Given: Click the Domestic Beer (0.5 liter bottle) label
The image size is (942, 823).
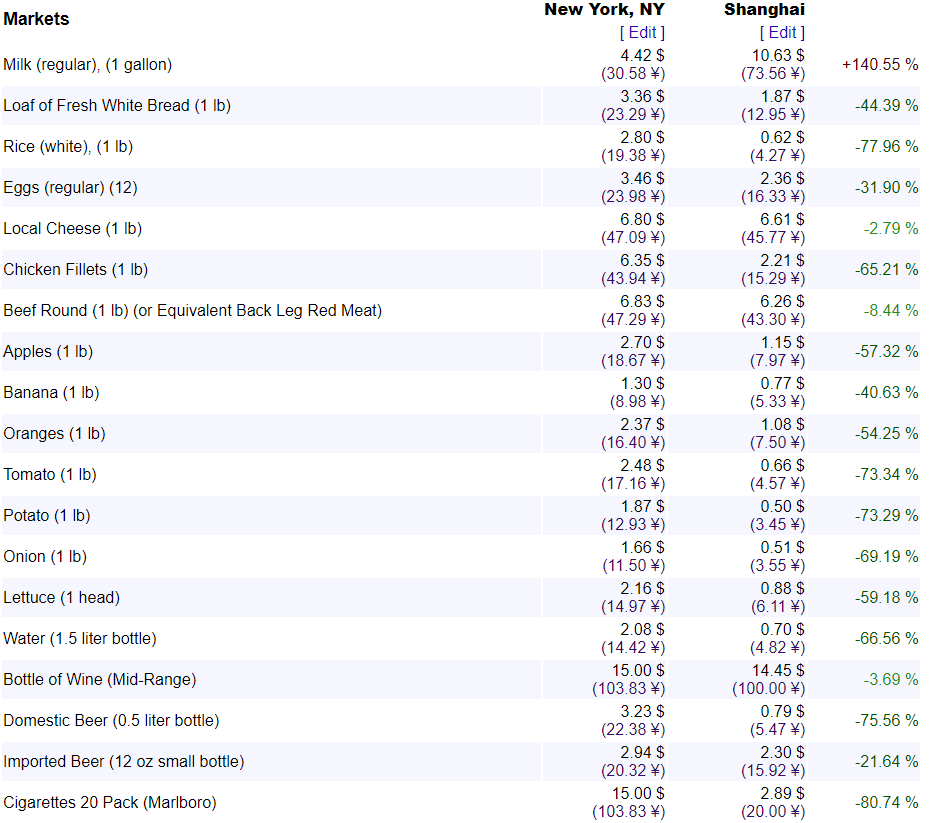Looking at the screenshot, I should (x=111, y=721).
